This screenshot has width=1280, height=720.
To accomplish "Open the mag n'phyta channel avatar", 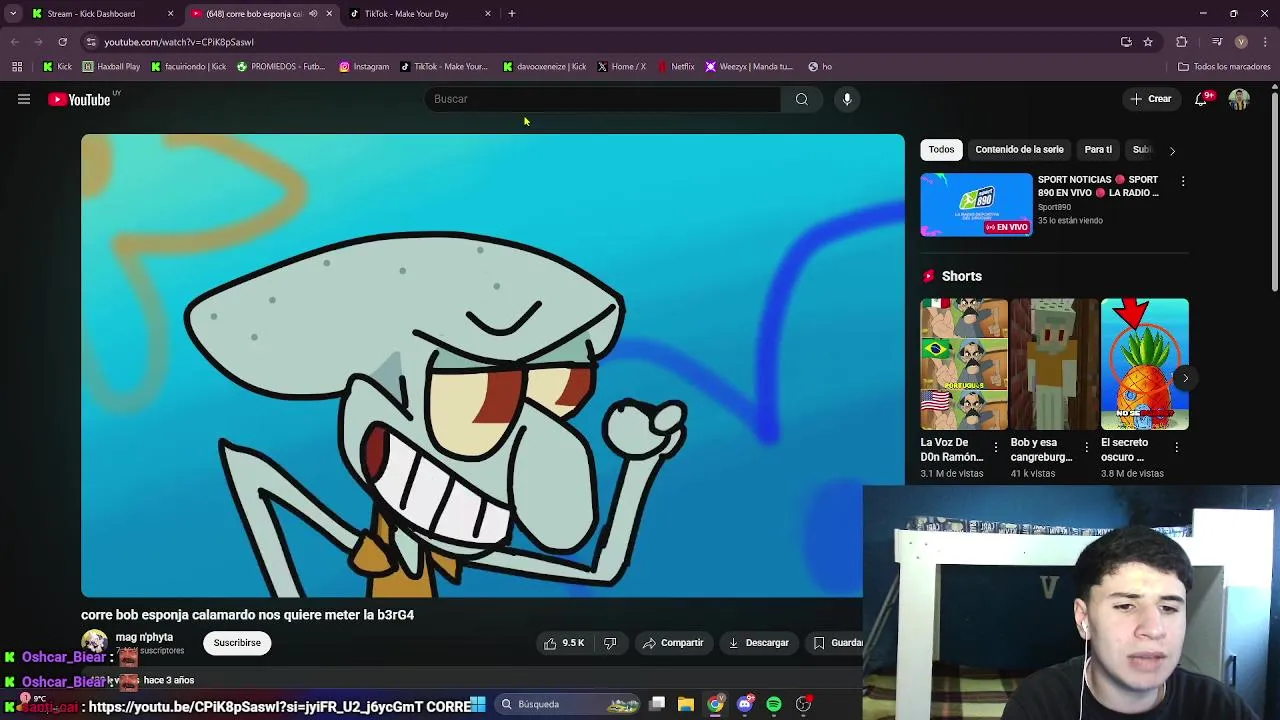I will [x=94, y=642].
